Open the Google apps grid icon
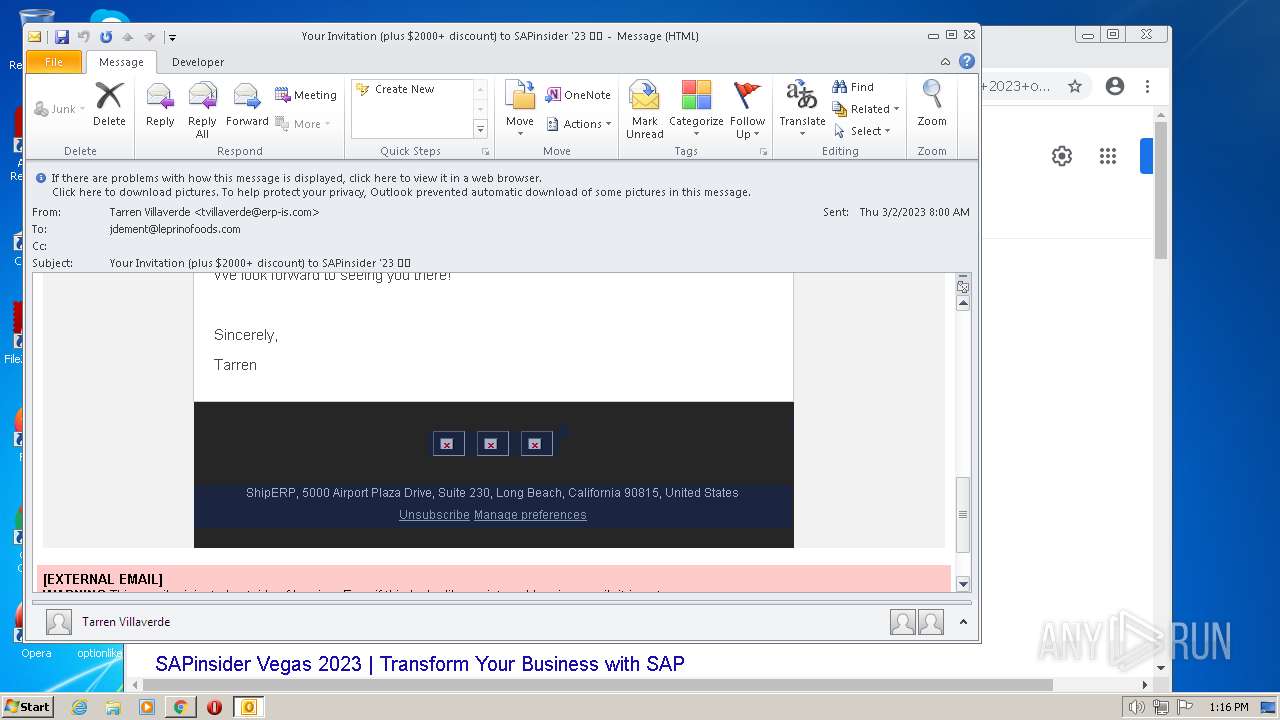 pyautogui.click(x=1108, y=156)
